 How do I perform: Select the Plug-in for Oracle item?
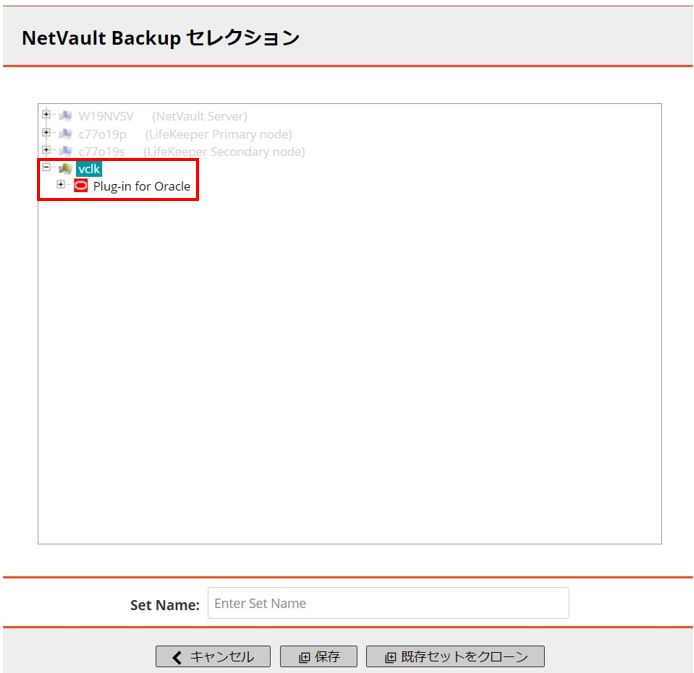click(142, 186)
